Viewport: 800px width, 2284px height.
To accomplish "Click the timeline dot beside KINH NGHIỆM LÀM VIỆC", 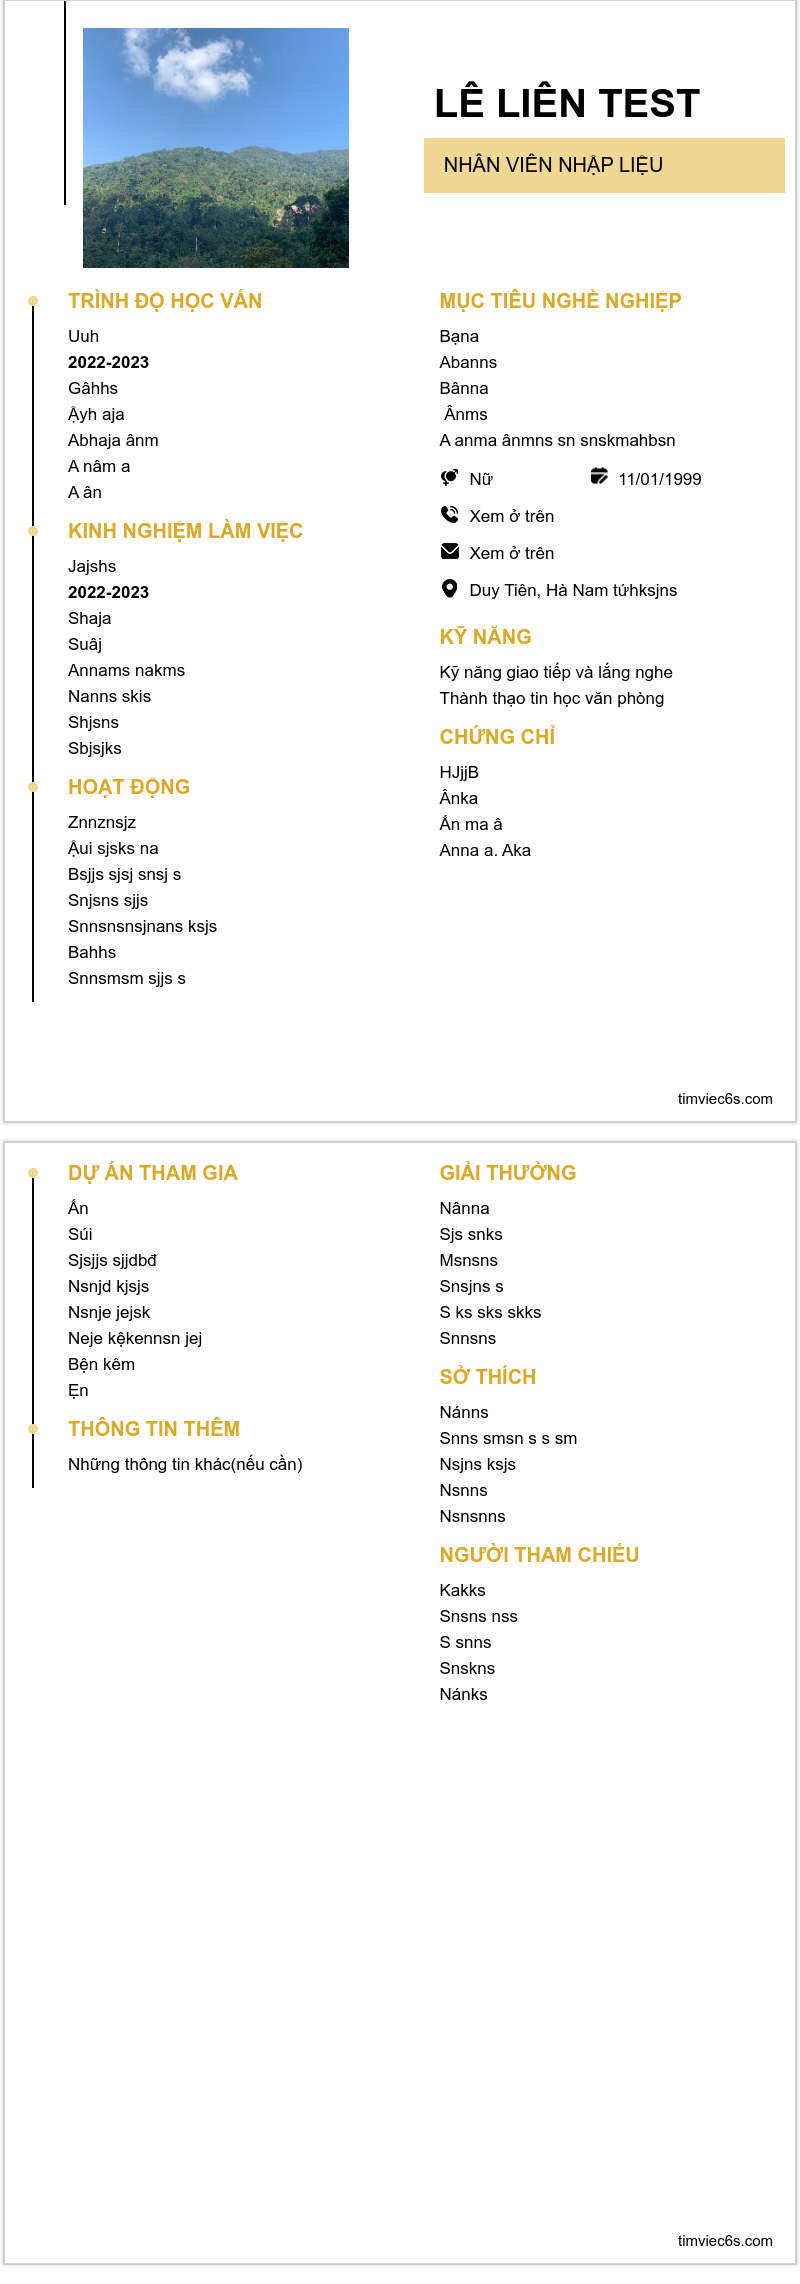I will [33, 531].
